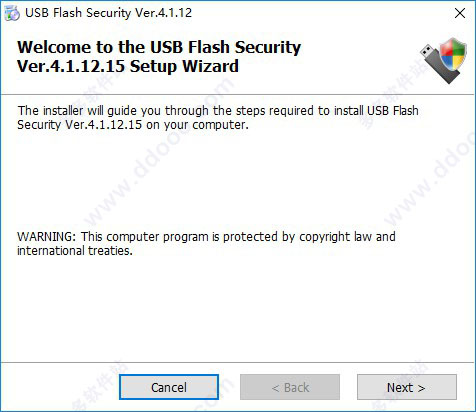
Task: Click the WARNING copyright law text
Action: (206, 237)
